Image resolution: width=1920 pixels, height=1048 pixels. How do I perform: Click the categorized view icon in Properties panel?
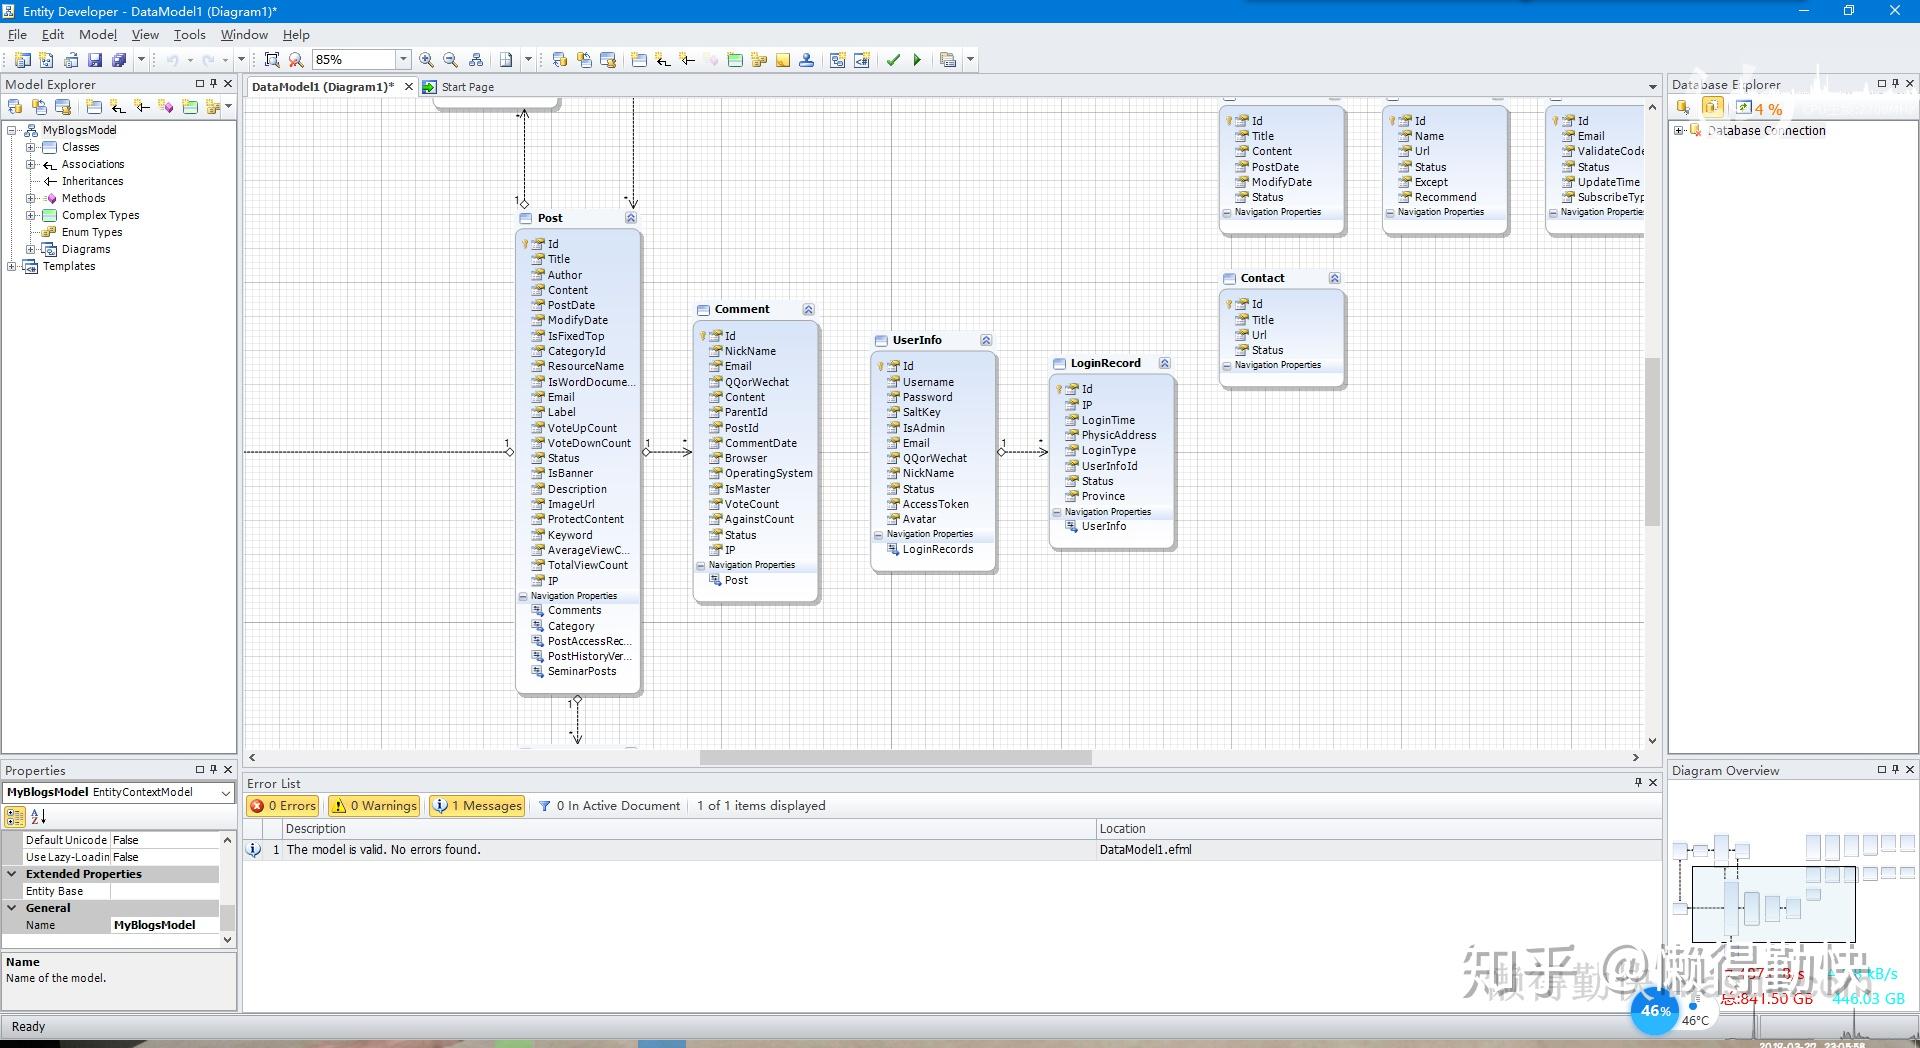pyautogui.click(x=14, y=817)
